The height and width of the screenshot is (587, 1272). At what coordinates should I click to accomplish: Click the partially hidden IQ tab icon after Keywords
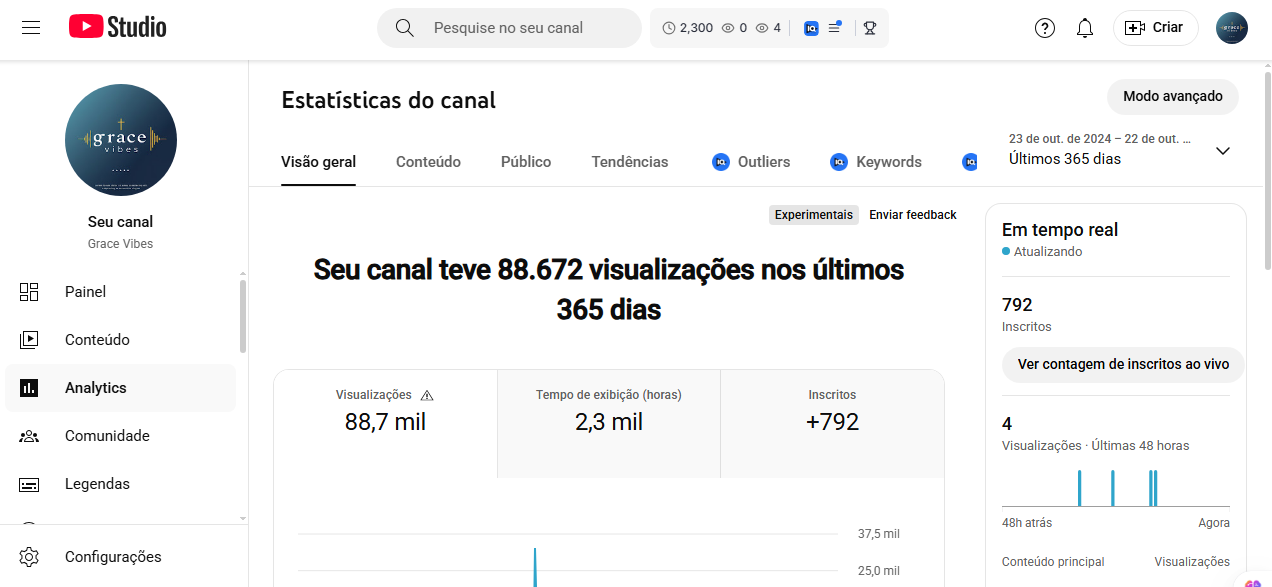tap(969, 162)
